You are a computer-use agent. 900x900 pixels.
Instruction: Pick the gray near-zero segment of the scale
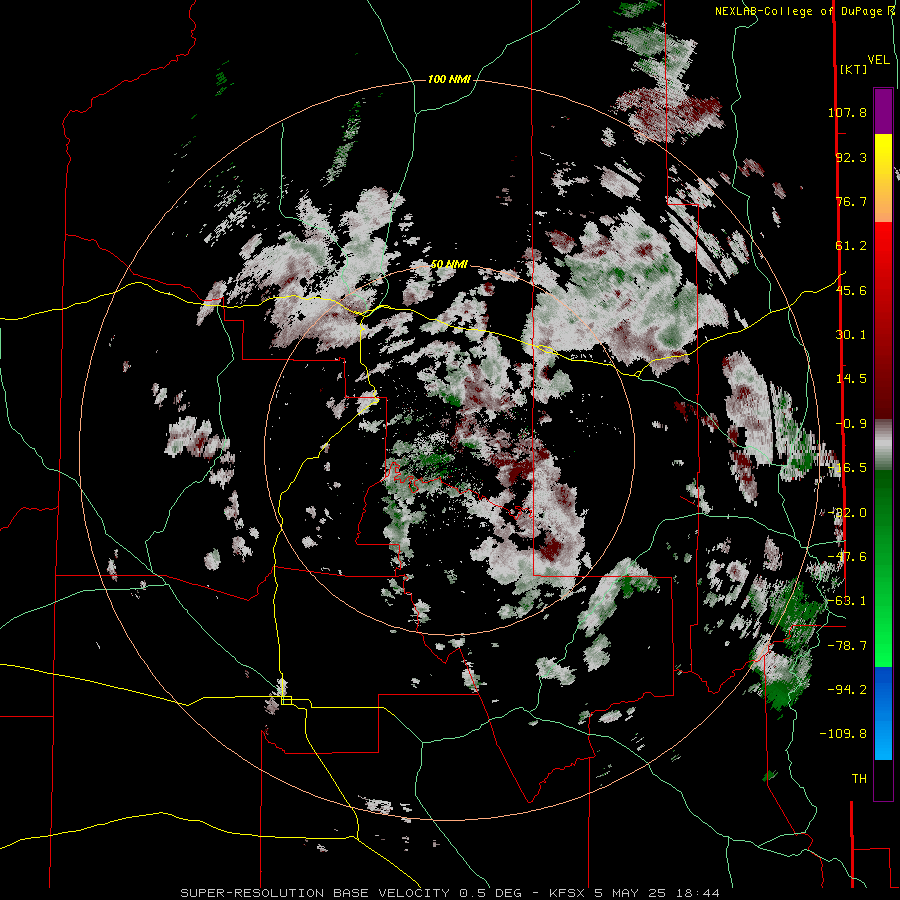click(883, 445)
